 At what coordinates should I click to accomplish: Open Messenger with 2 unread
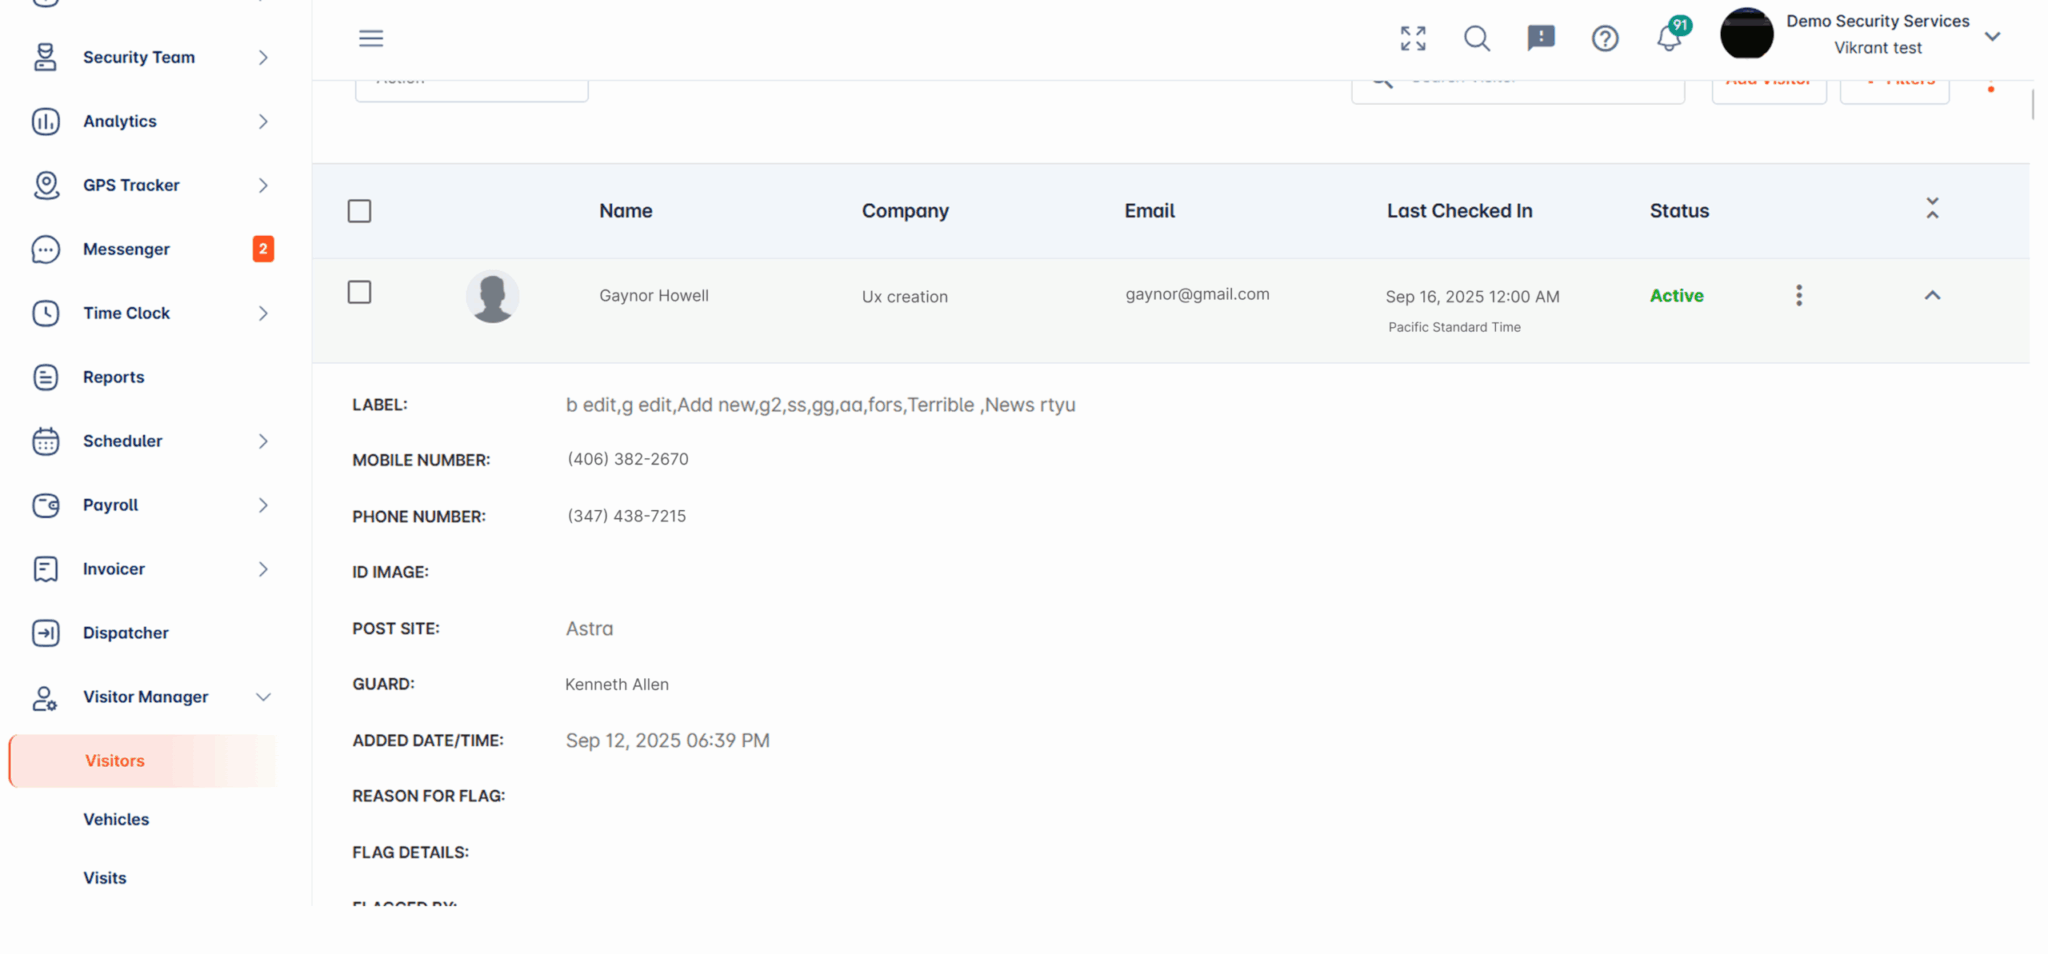click(x=126, y=249)
